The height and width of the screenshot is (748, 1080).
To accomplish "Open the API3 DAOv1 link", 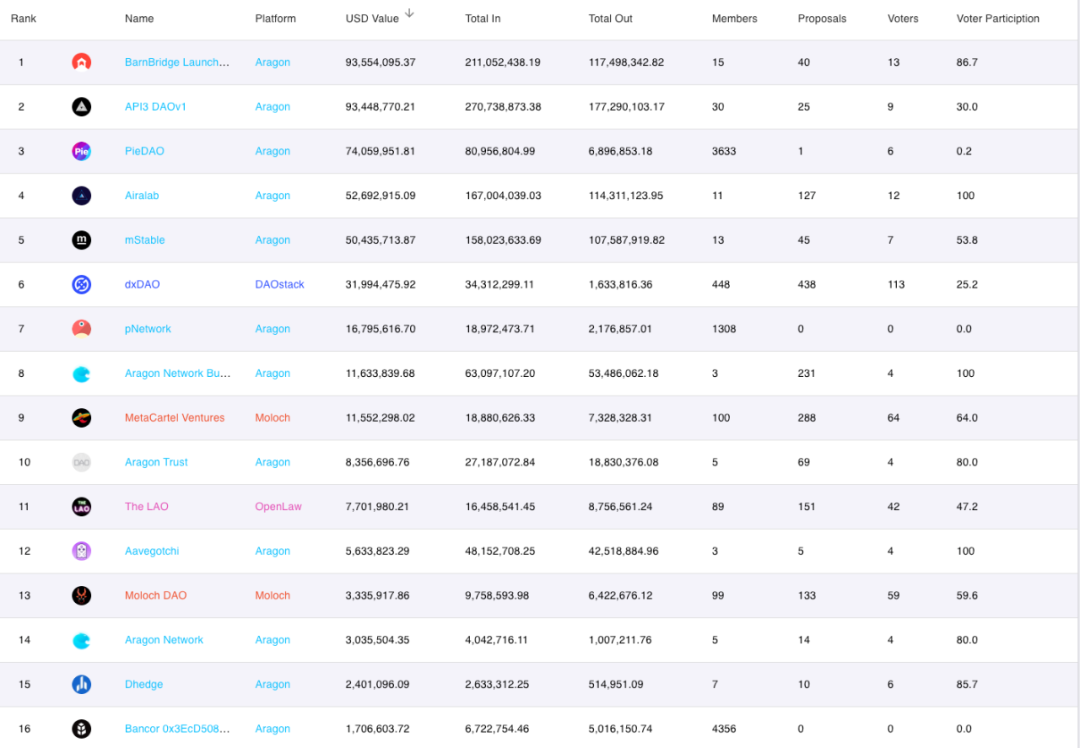I will pos(156,107).
